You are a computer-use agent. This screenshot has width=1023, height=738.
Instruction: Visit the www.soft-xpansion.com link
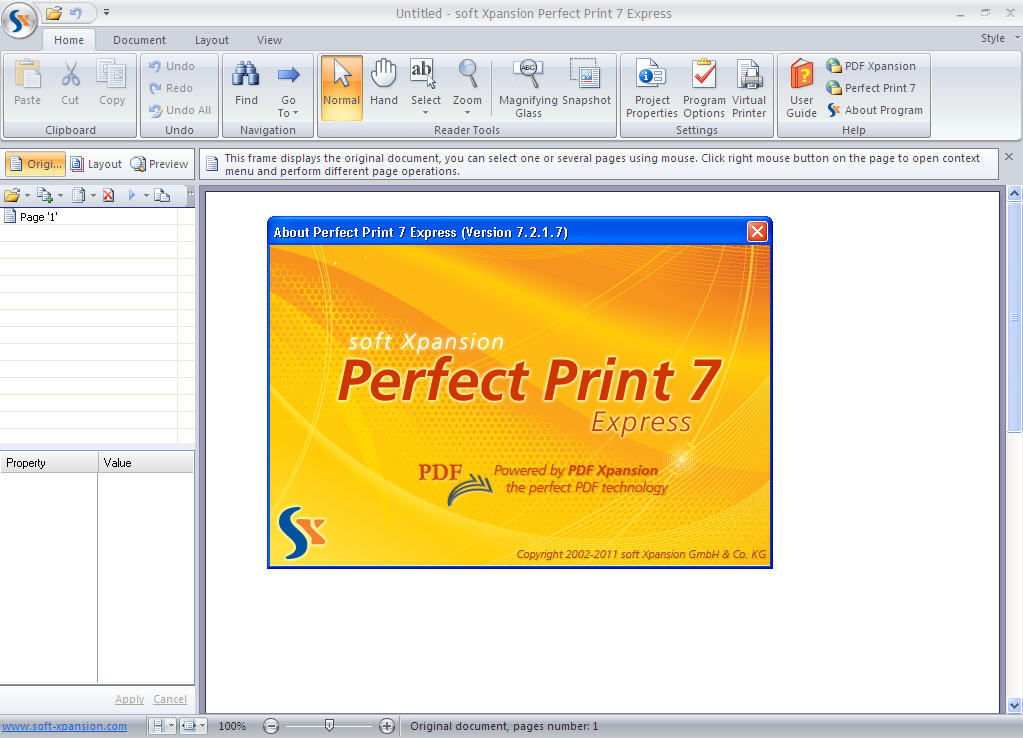point(64,726)
